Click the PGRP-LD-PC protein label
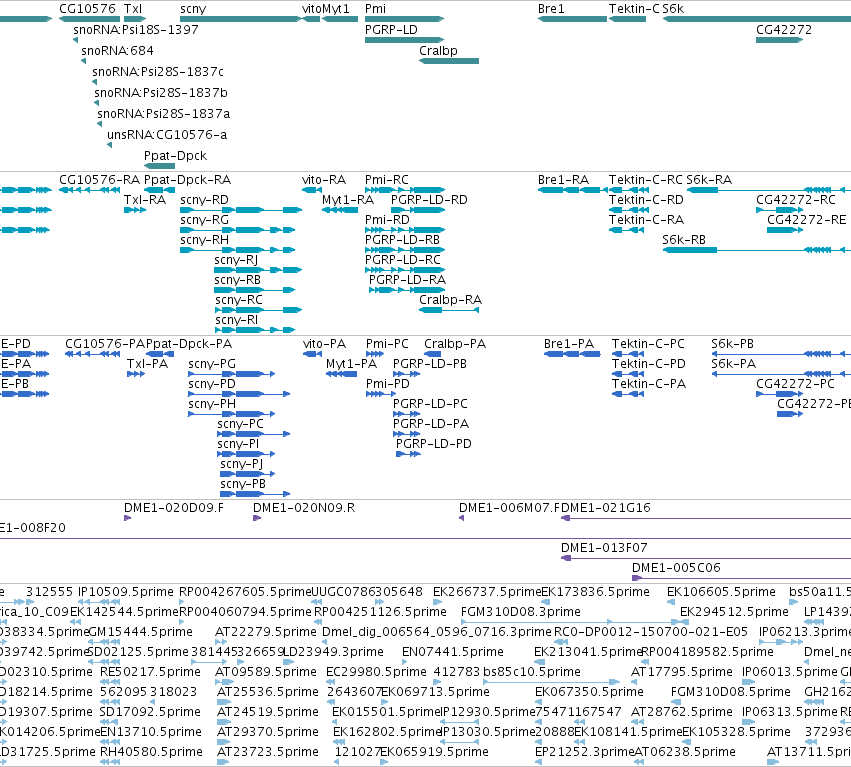 click(x=430, y=404)
